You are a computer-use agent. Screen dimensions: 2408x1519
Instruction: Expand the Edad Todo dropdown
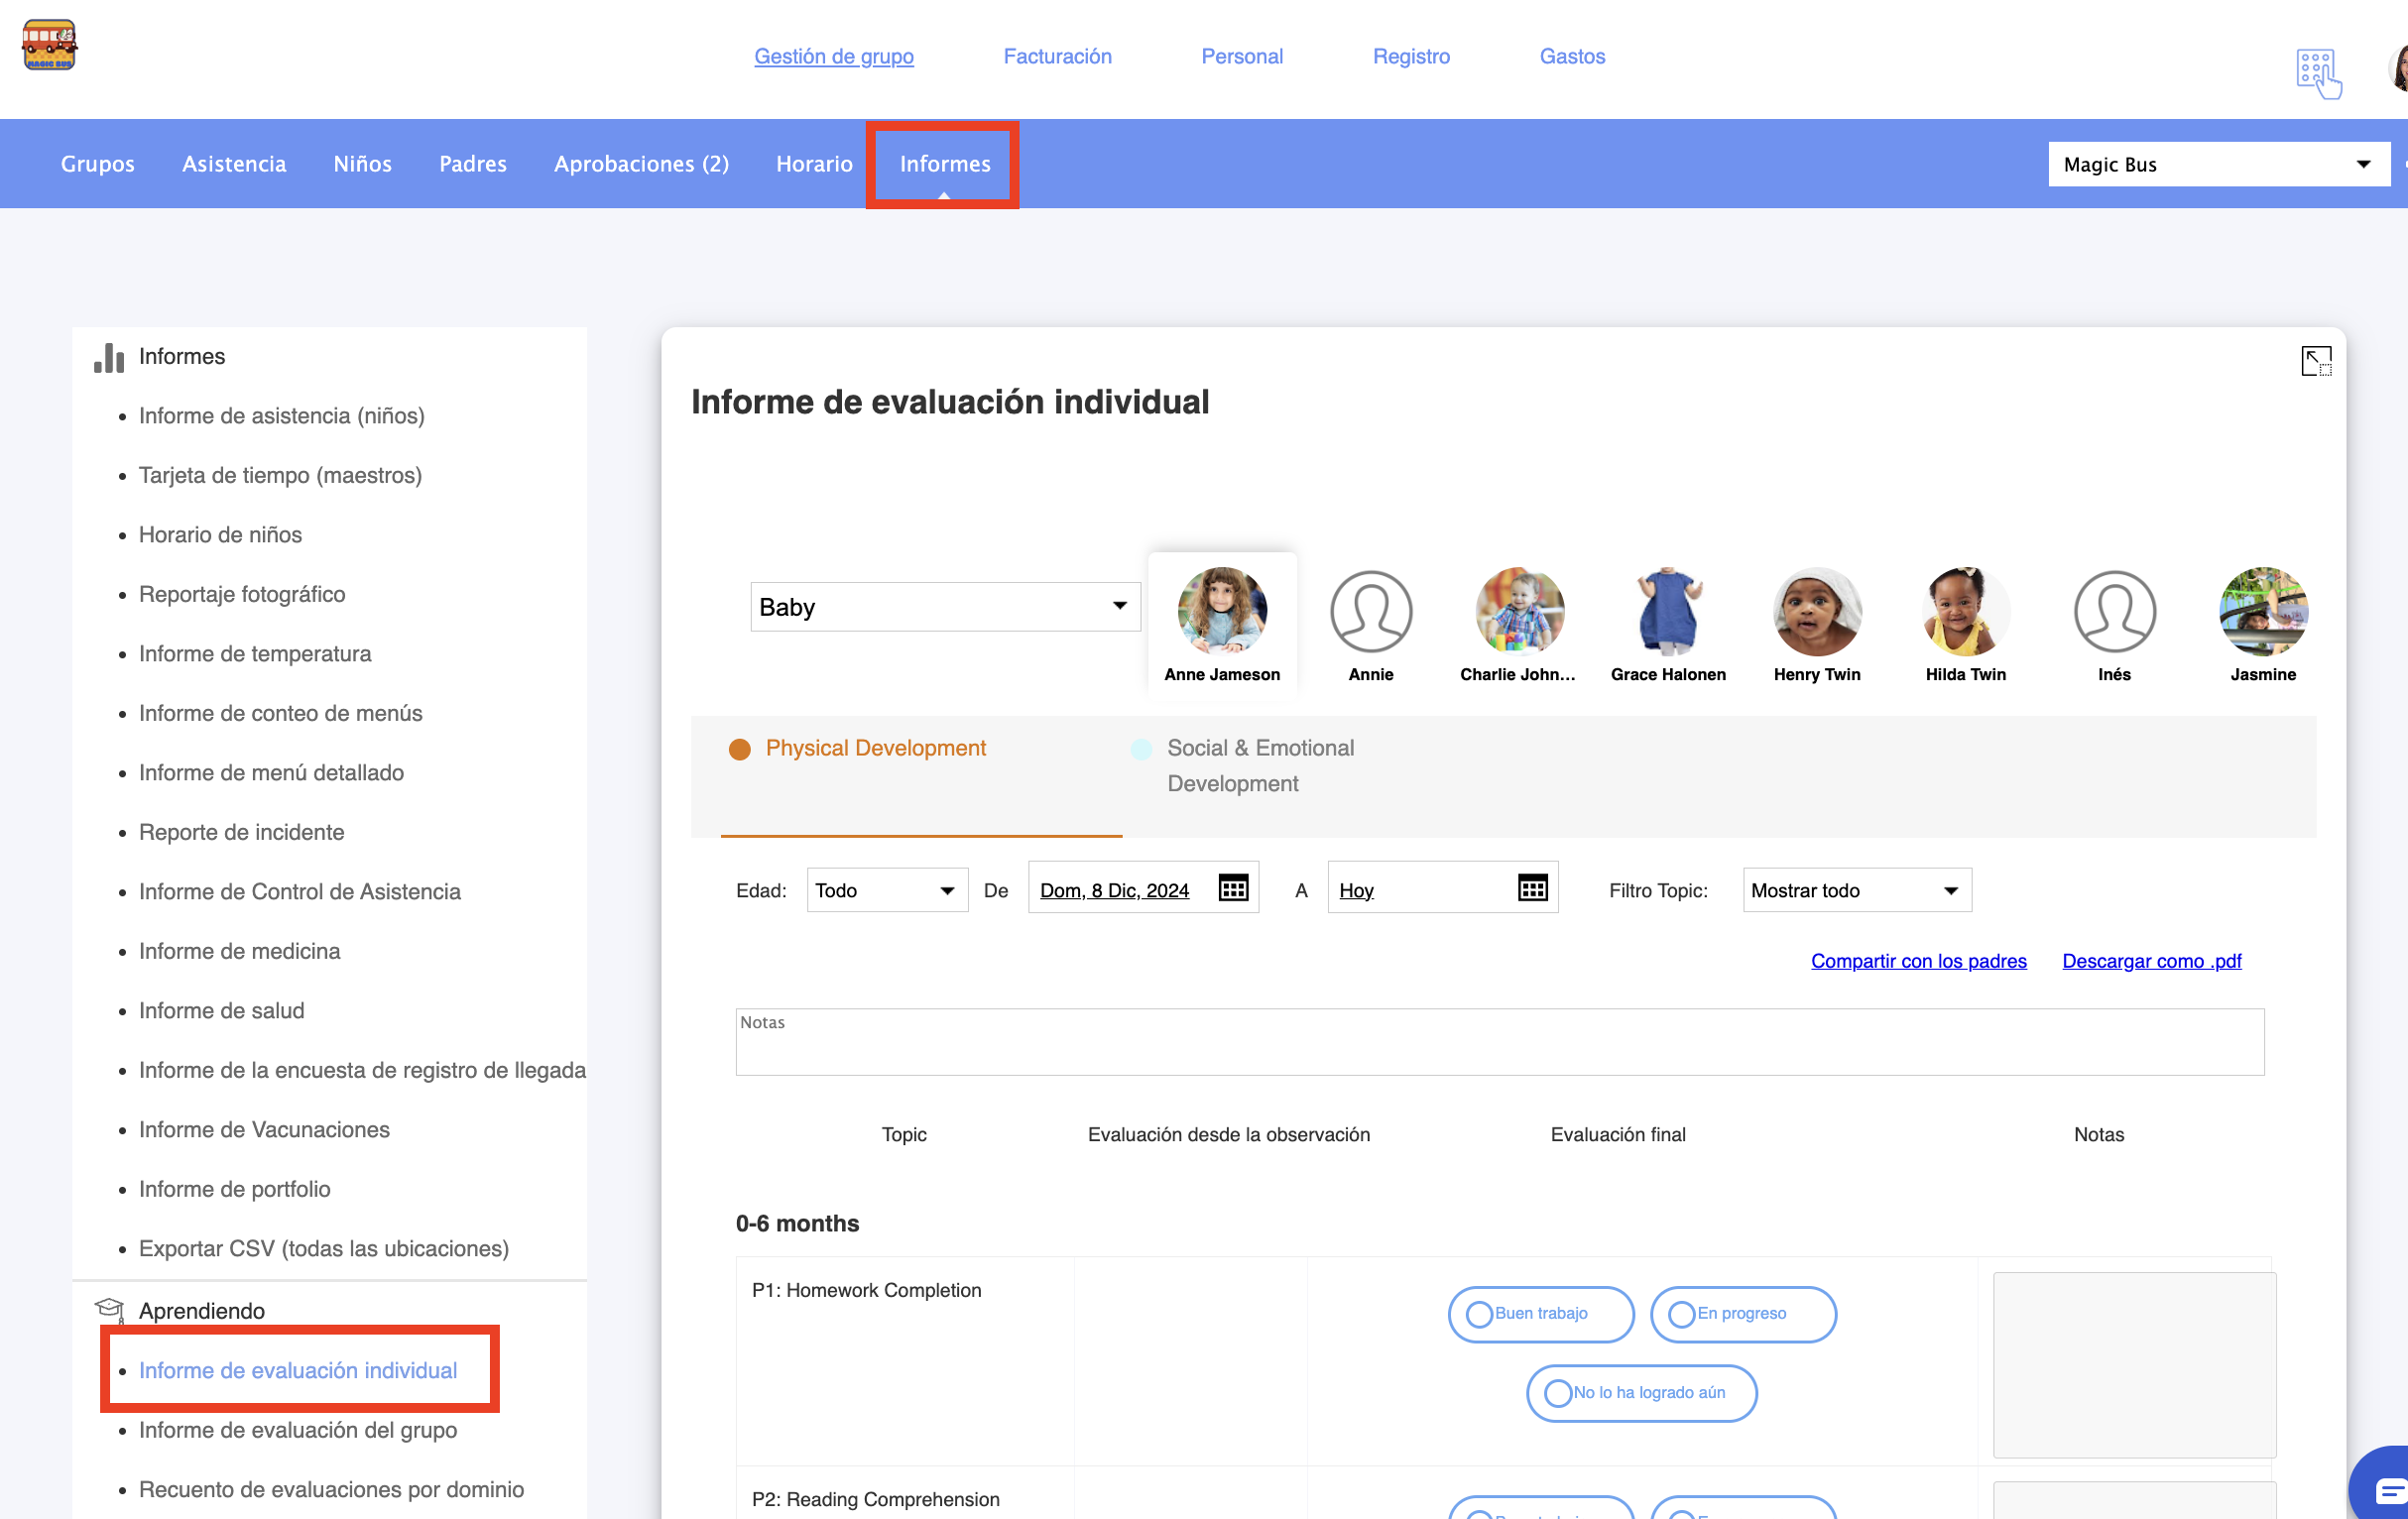886,890
